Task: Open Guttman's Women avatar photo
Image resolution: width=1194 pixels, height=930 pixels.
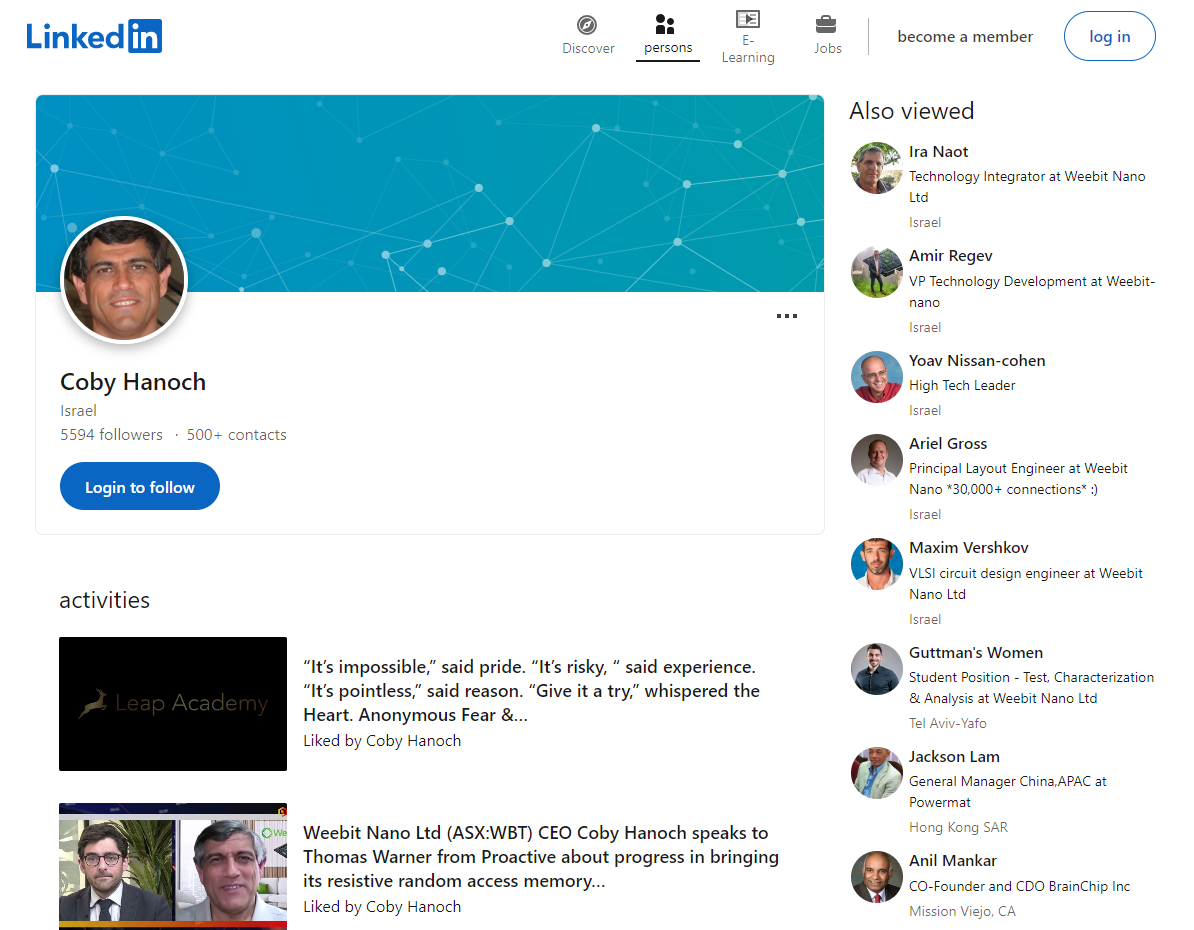Action: [x=876, y=669]
